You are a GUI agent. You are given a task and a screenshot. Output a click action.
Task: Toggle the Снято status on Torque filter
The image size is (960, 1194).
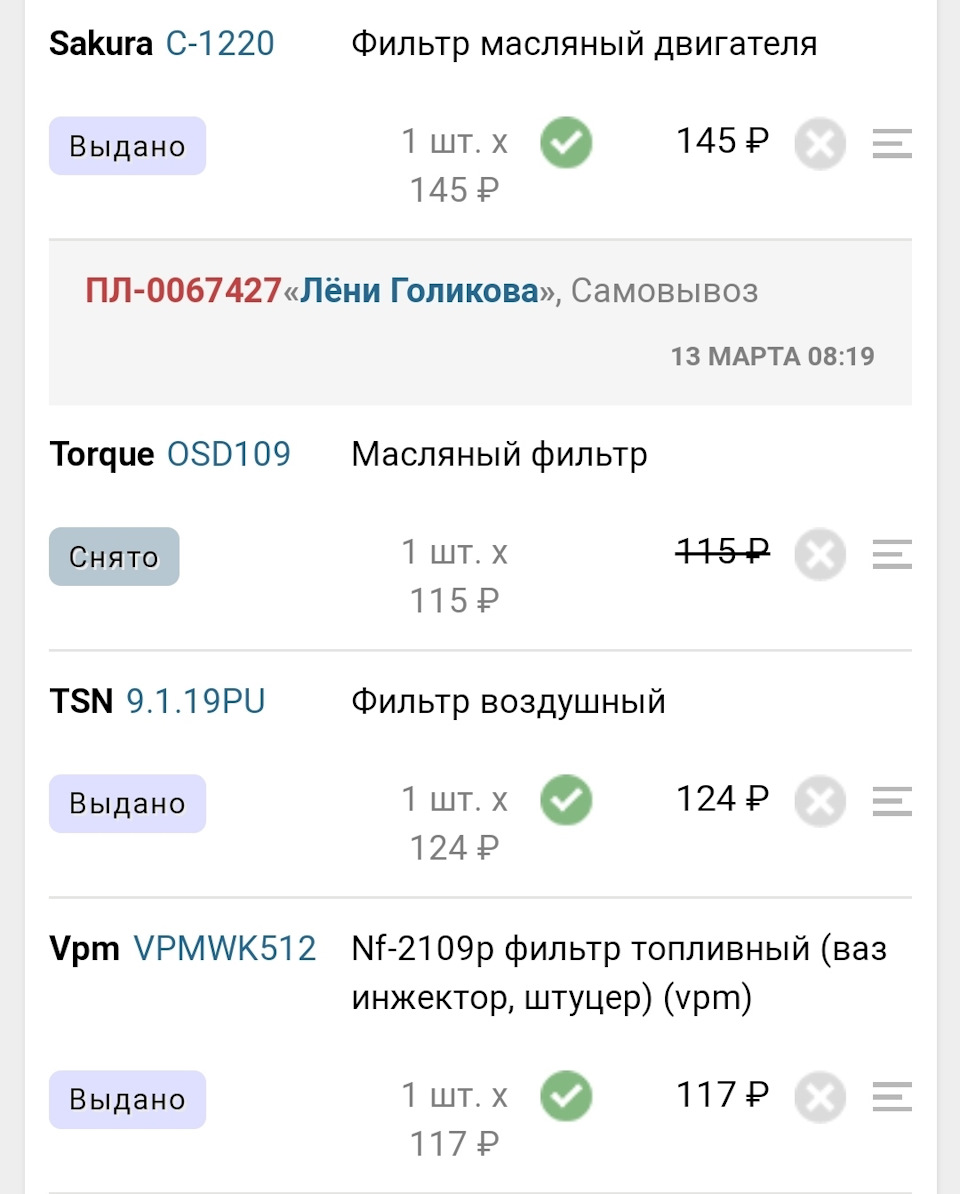tap(114, 557)
